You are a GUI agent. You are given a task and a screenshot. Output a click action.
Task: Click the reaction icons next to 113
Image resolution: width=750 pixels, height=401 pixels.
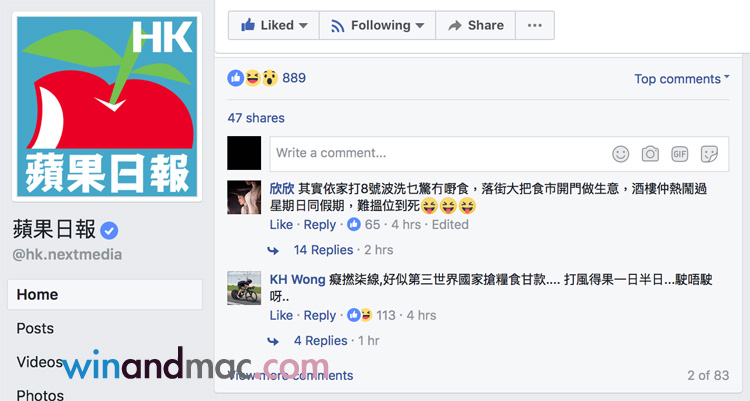(360, 315)
